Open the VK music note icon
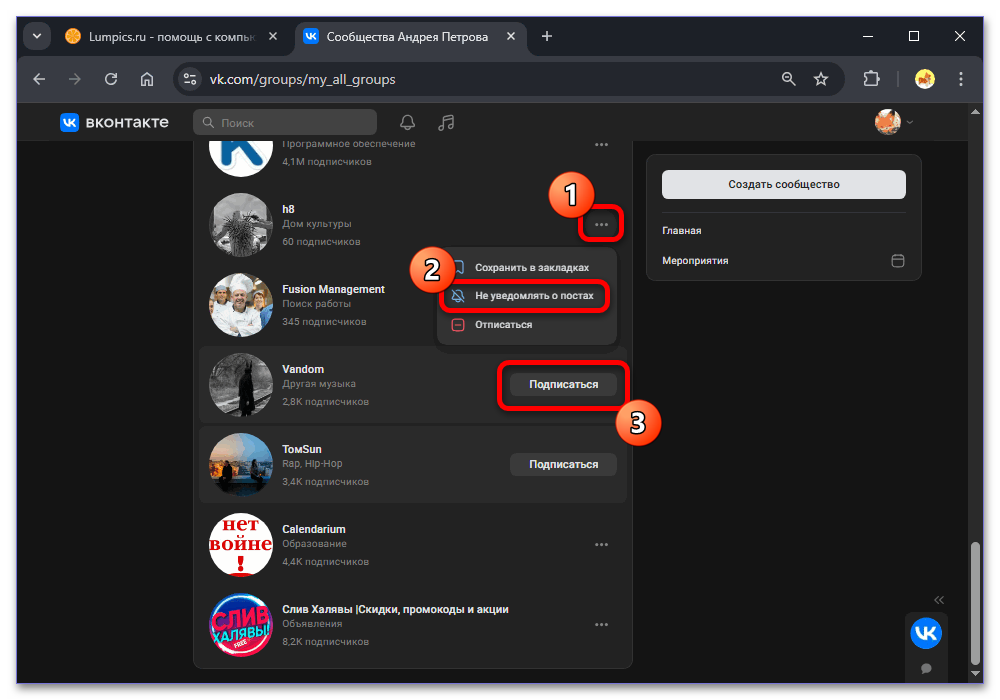This screenshot has width=1000, height=700. tap(446, 122)
